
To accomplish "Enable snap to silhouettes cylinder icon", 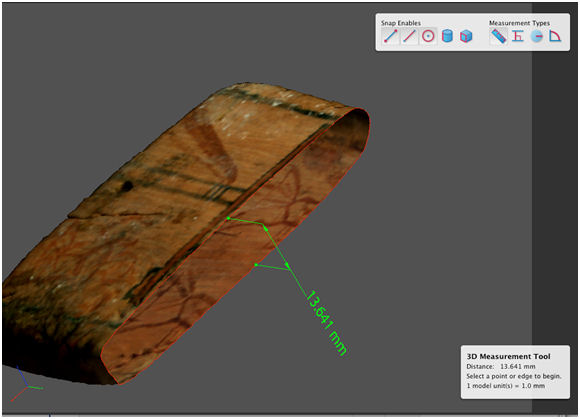I will 447,36.
